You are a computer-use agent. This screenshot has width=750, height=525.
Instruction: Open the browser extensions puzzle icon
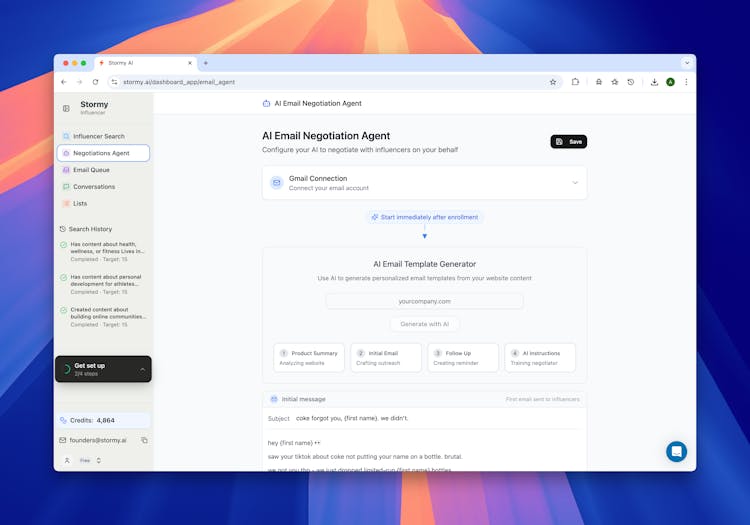(575, 82)
